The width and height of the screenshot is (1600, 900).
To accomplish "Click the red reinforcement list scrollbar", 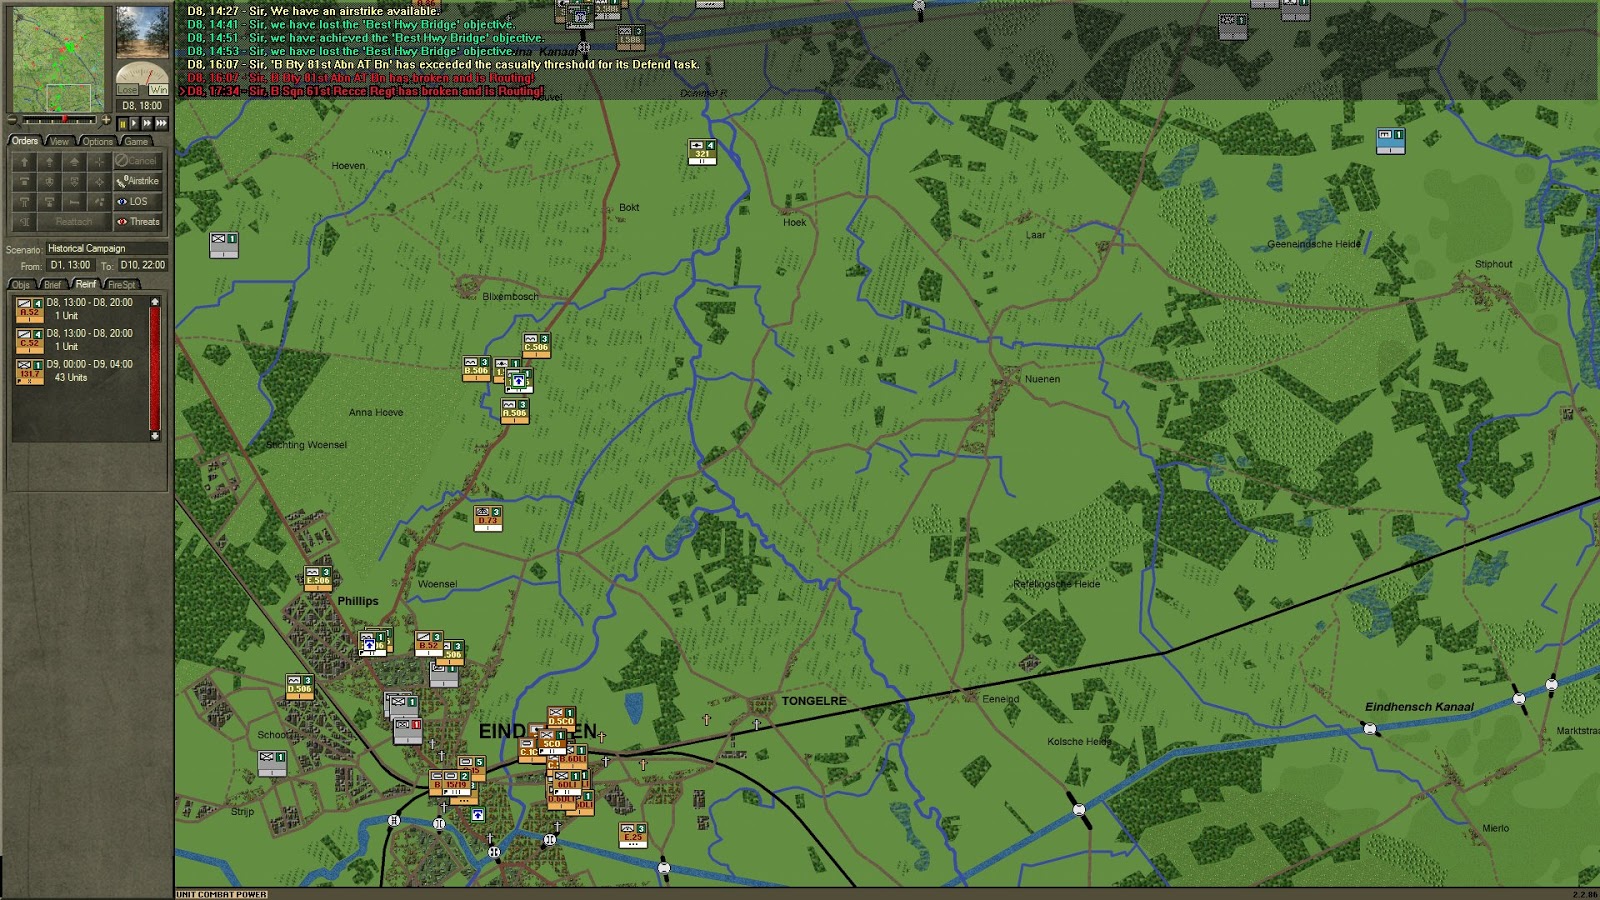I will (x=155, y=368).
